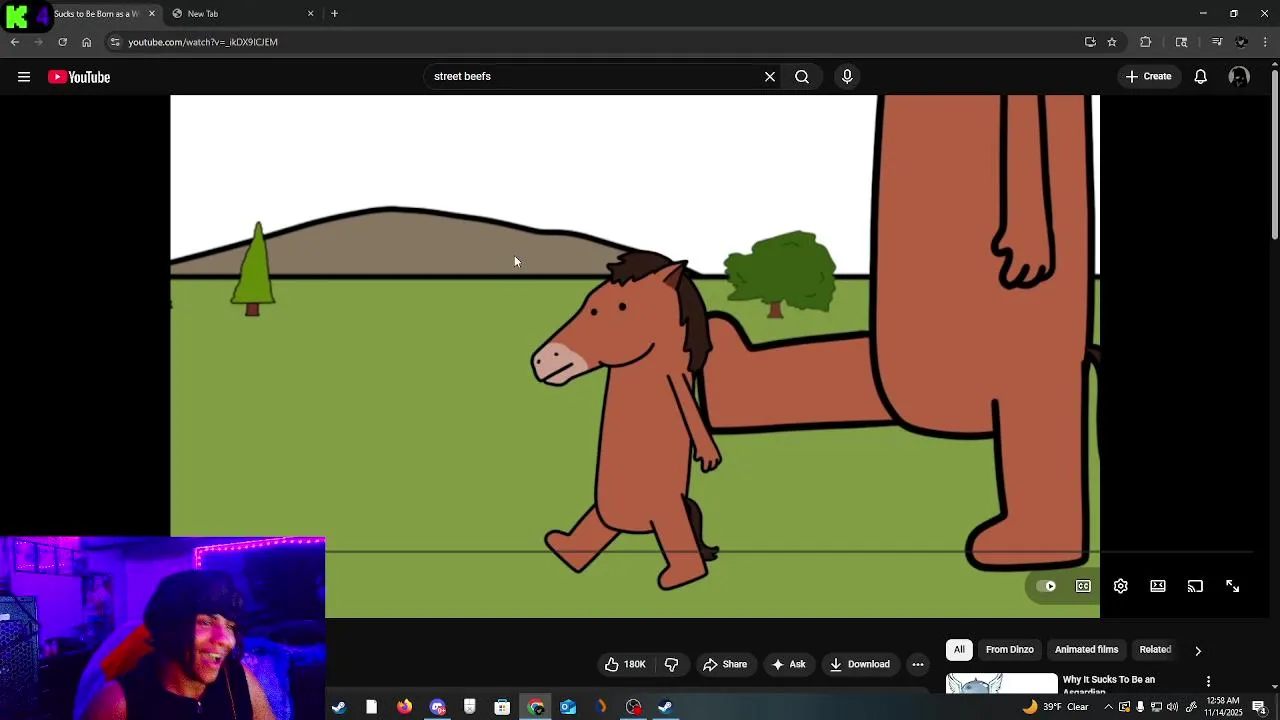Open Chrome profile avatar in toolbar
The height and width of the screenshot is (720, 1280).
[x=1241, y=42]
